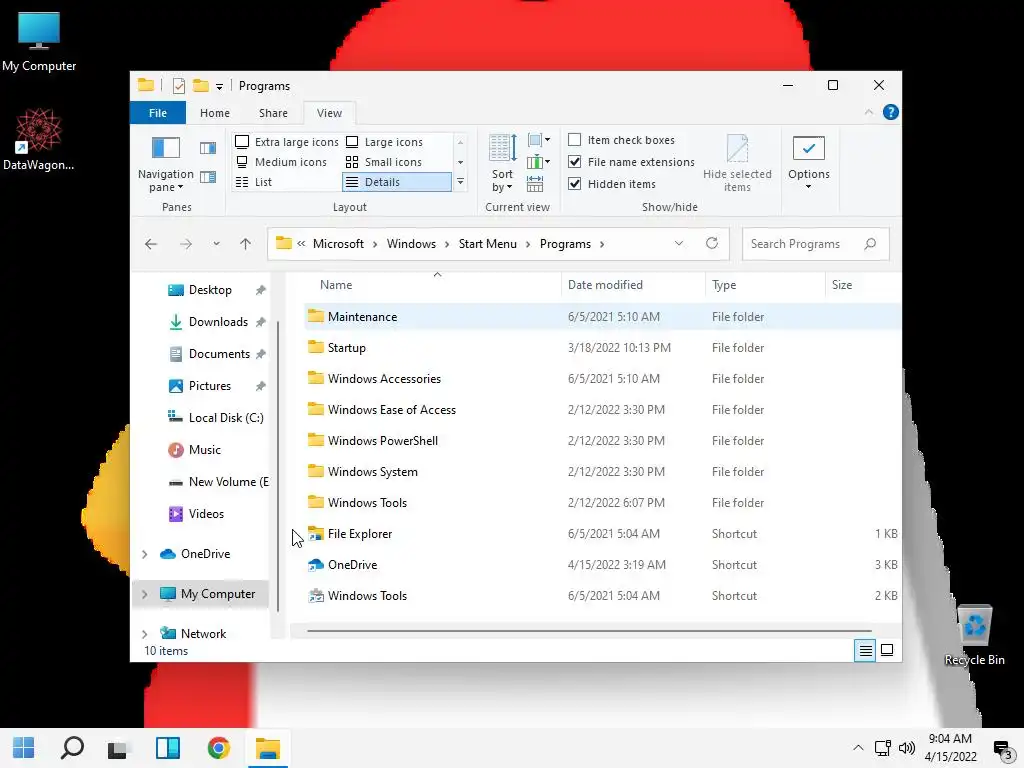Click the horizontal scrollbar in file list
The image size is (1024, 768).
(x=589, y=631)
